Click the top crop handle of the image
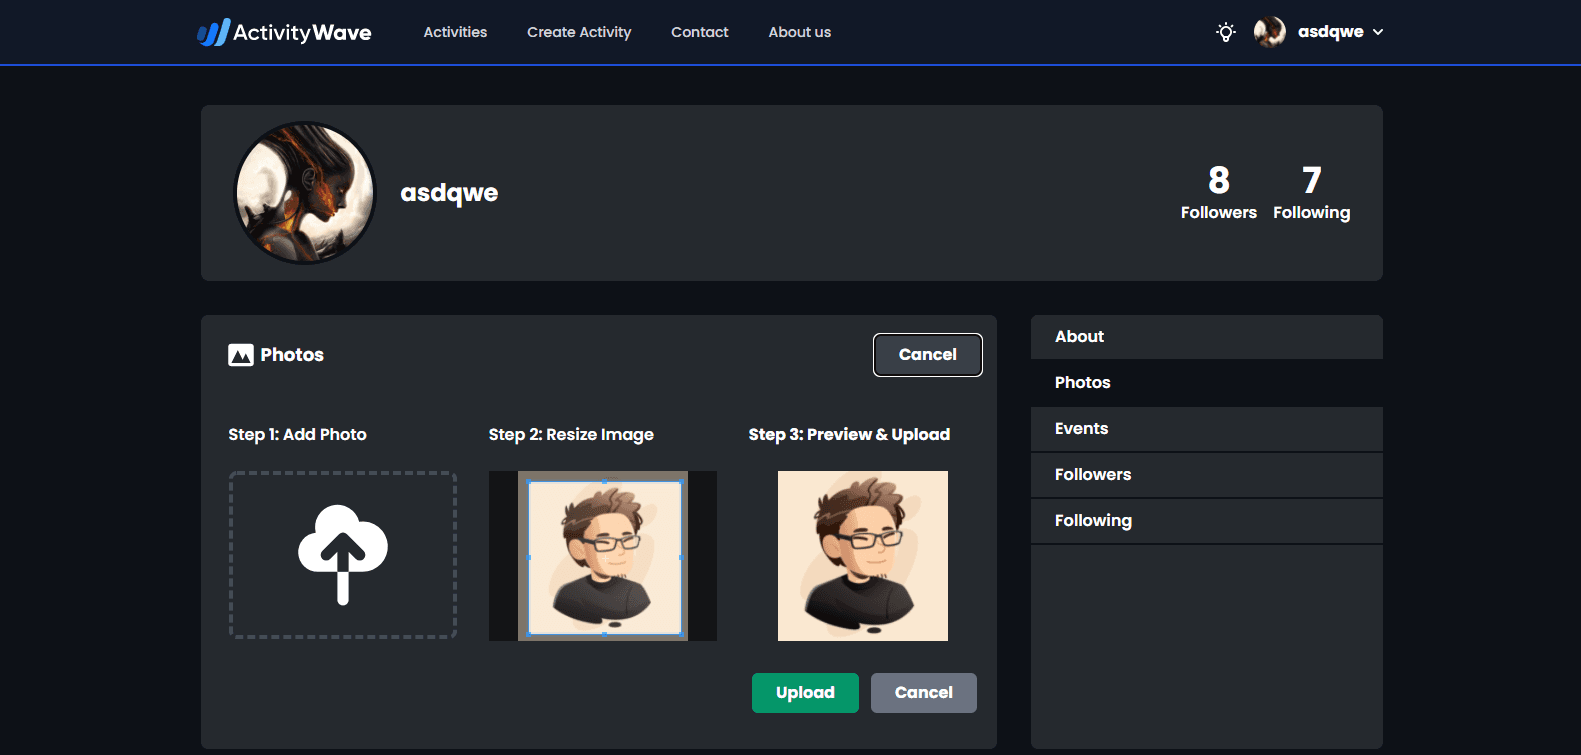 [604, 482]
